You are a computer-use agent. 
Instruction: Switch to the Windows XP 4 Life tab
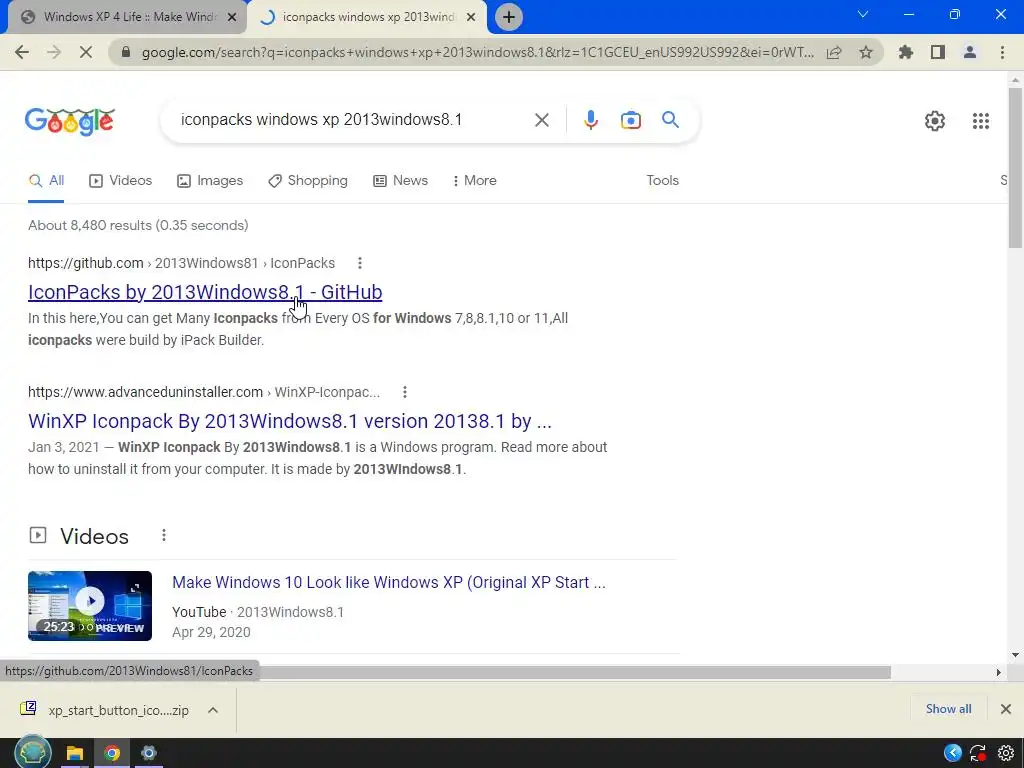(127, 17)
